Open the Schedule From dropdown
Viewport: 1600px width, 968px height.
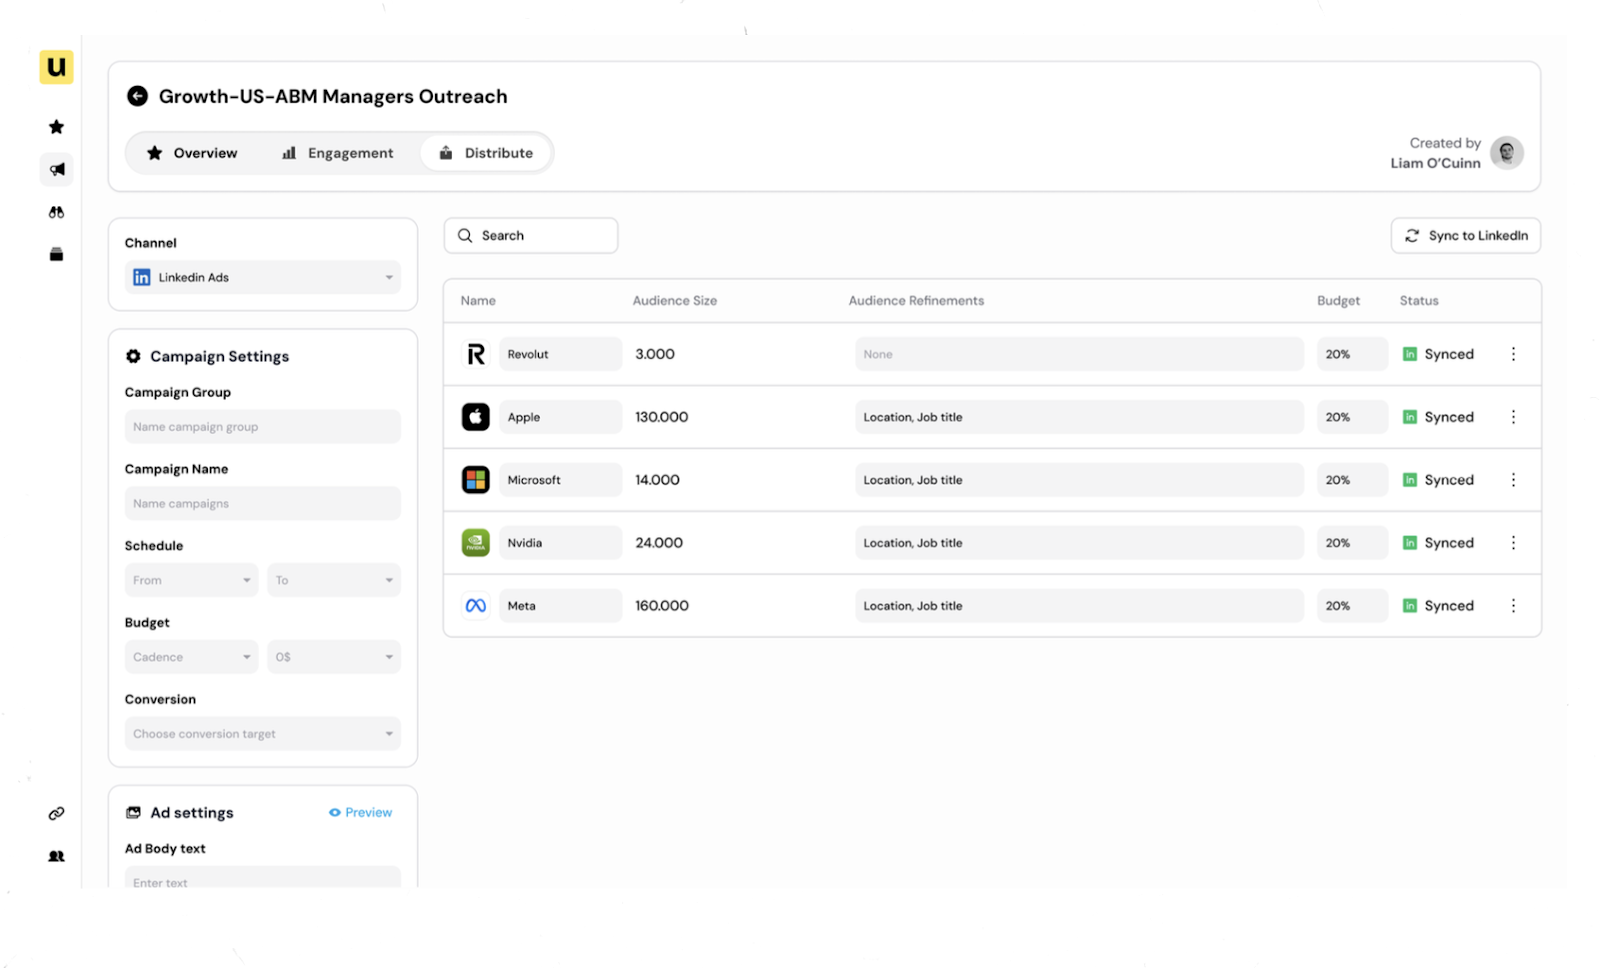(x=191, y=580)
